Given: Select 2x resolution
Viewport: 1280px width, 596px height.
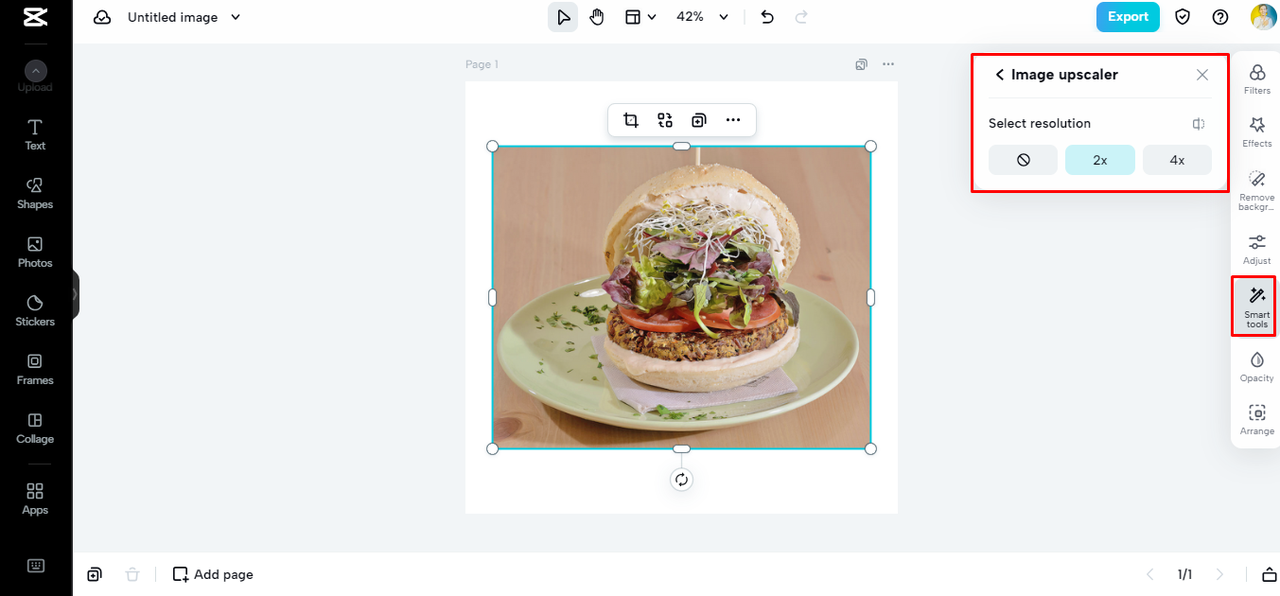Looking at the screenshot, I should tap(1100, 160).
